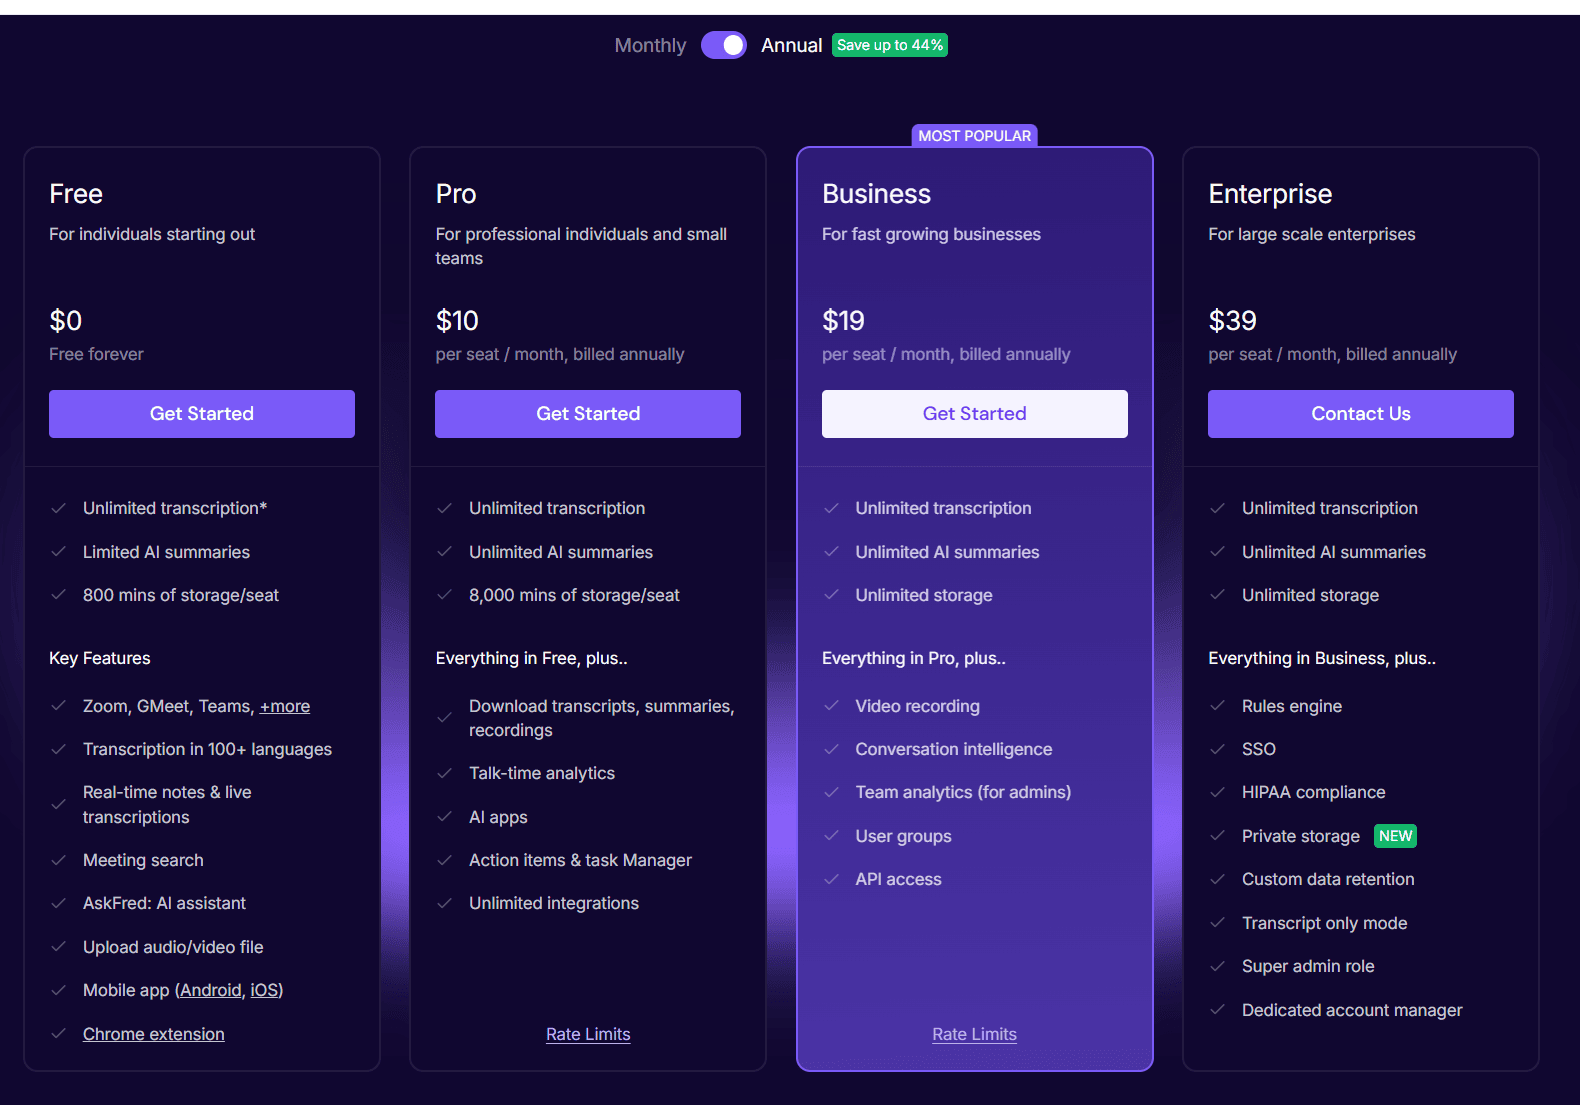Open the Chrome extension link

tap(154, 1034)
